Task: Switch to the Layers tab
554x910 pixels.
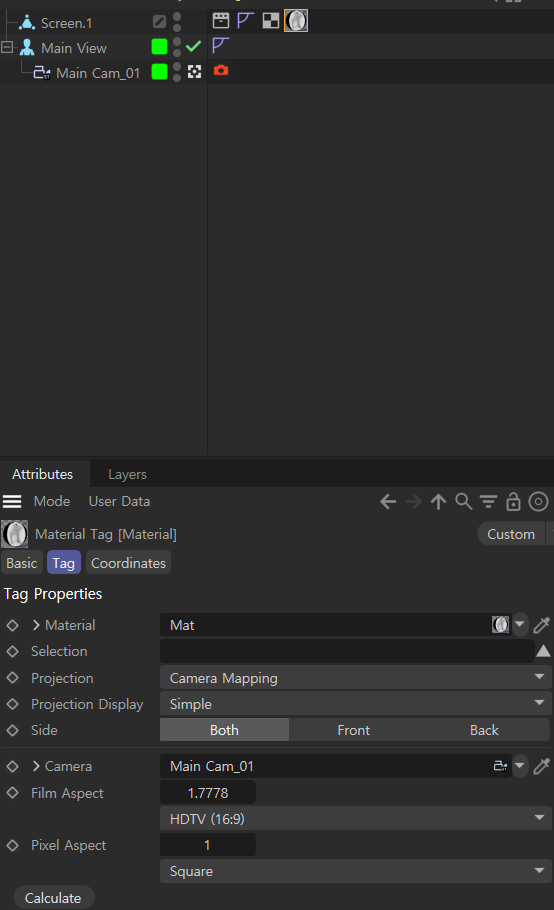Action: 127,474
